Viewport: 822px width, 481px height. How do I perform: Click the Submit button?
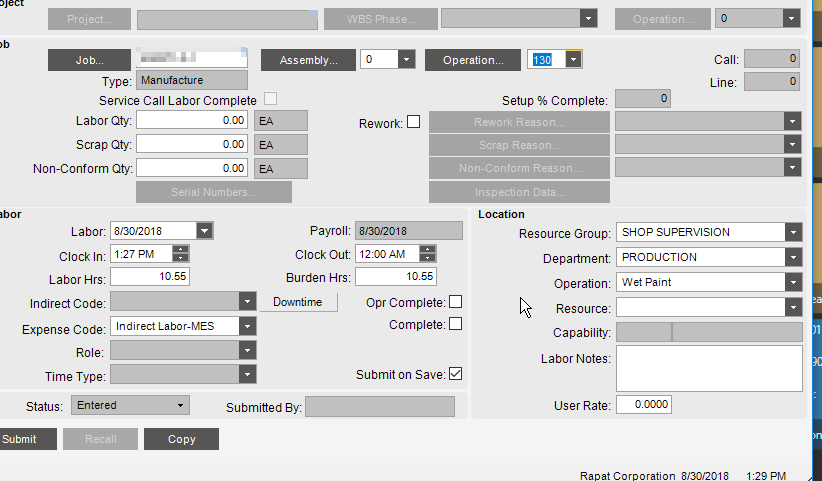[26, 439]
